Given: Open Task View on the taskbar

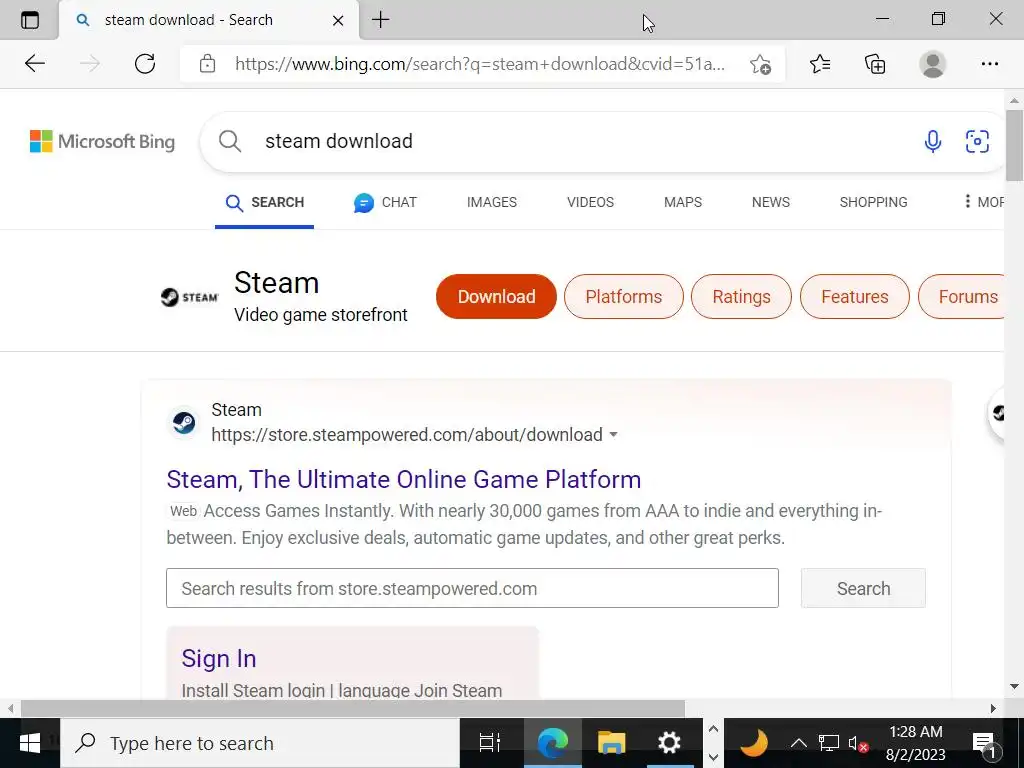Looking at the screenshot, I should tap(489, 743).
